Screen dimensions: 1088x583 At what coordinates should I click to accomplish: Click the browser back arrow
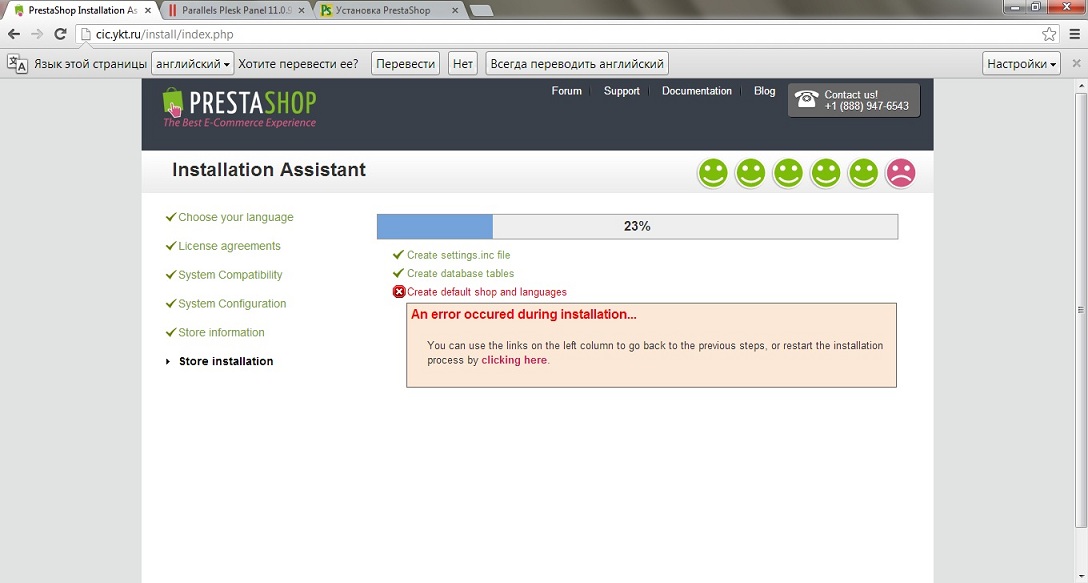coord(14,34)
